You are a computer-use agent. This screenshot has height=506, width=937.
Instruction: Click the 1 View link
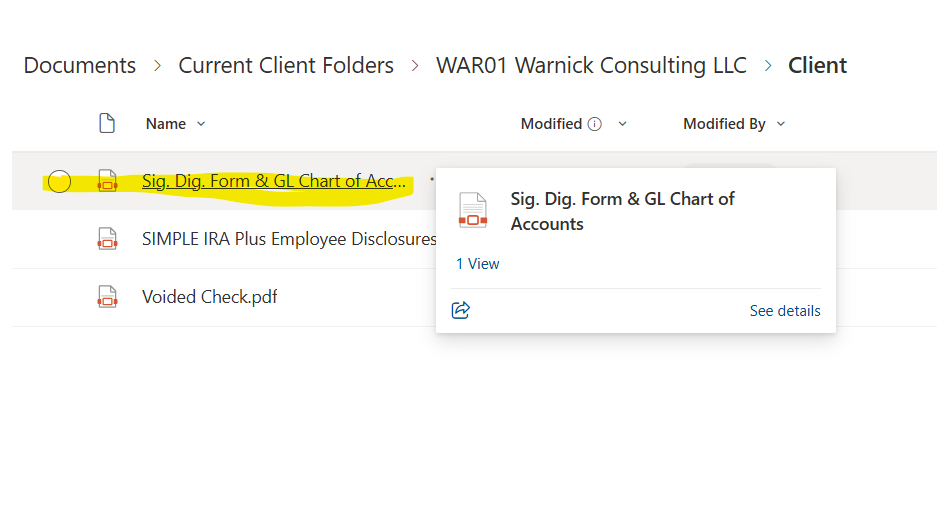pyautogui.click(x=478, y=264)
